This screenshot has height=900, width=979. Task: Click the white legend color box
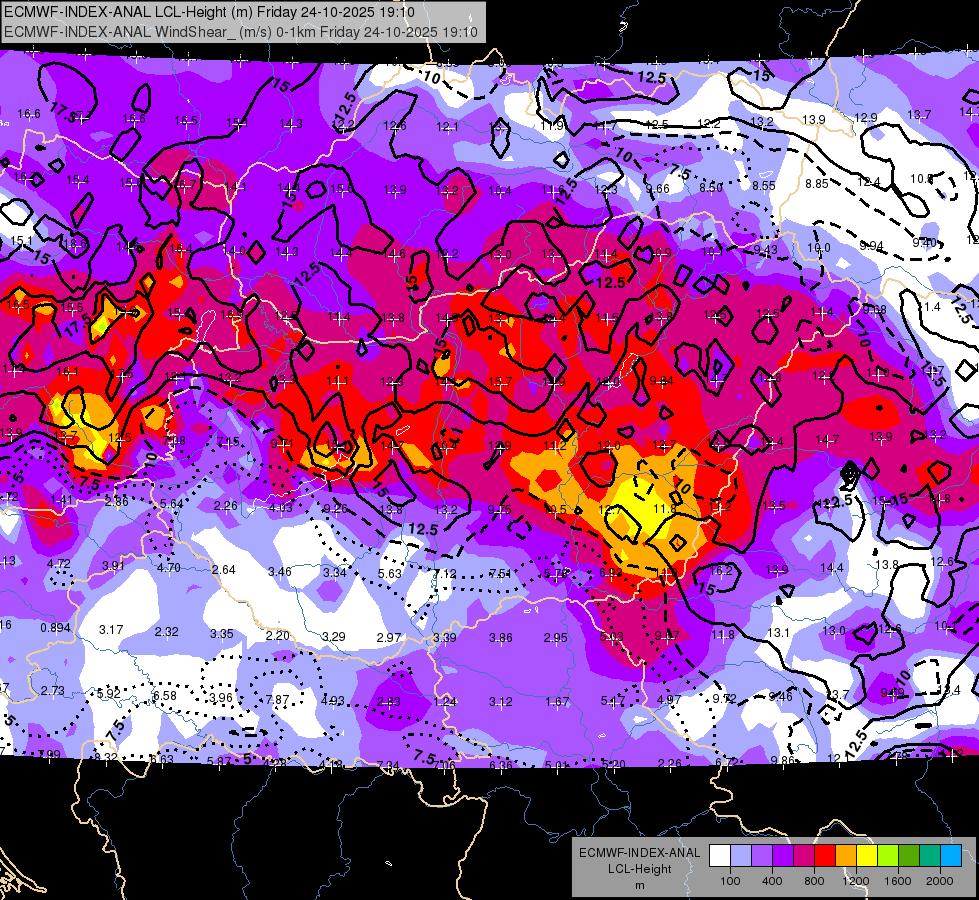point(720,856)
